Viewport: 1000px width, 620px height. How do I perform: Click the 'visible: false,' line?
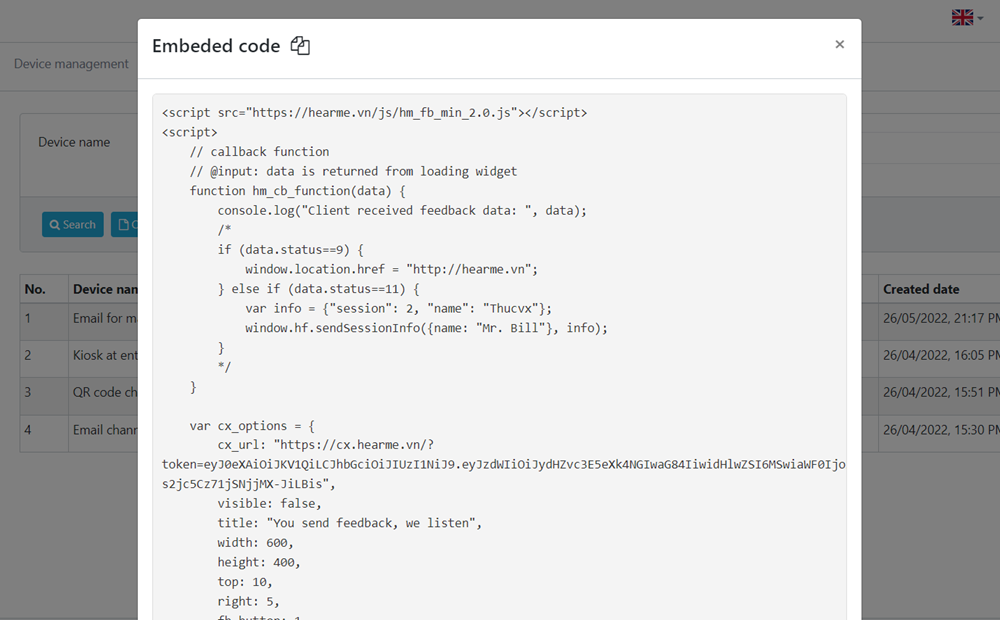pos(269,504)
